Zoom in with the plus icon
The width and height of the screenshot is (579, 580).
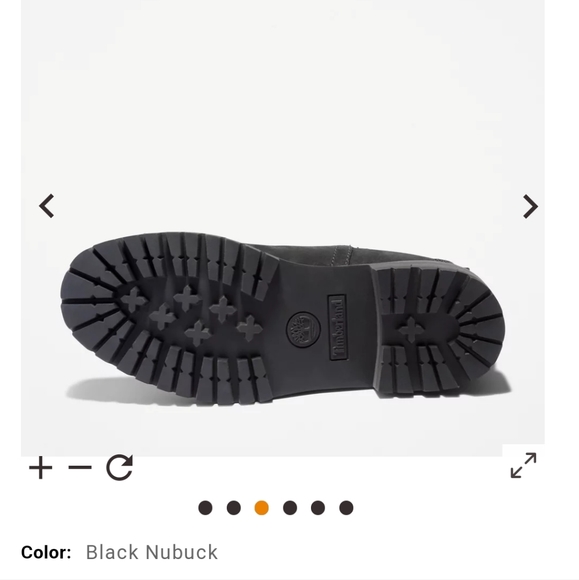click(41, 468)
